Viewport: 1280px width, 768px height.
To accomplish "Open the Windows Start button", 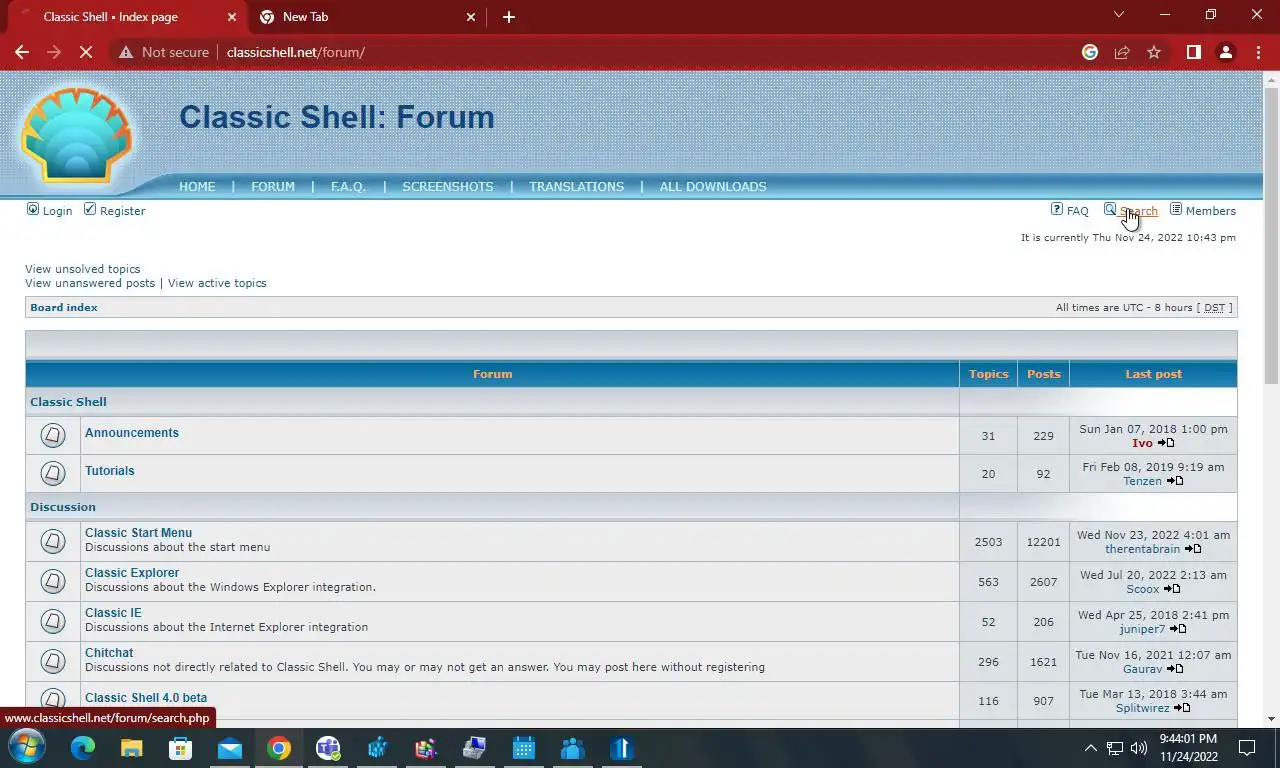I will pyautogui.click(x=26, y=748).
